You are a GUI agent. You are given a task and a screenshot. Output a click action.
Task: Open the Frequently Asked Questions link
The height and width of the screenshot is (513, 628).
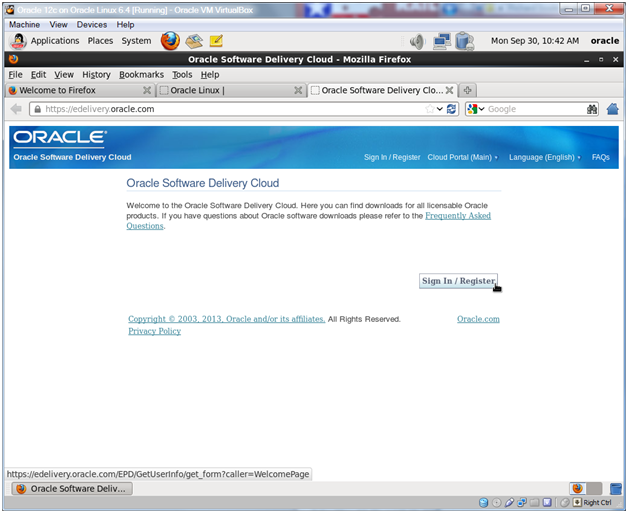point(458,216)
